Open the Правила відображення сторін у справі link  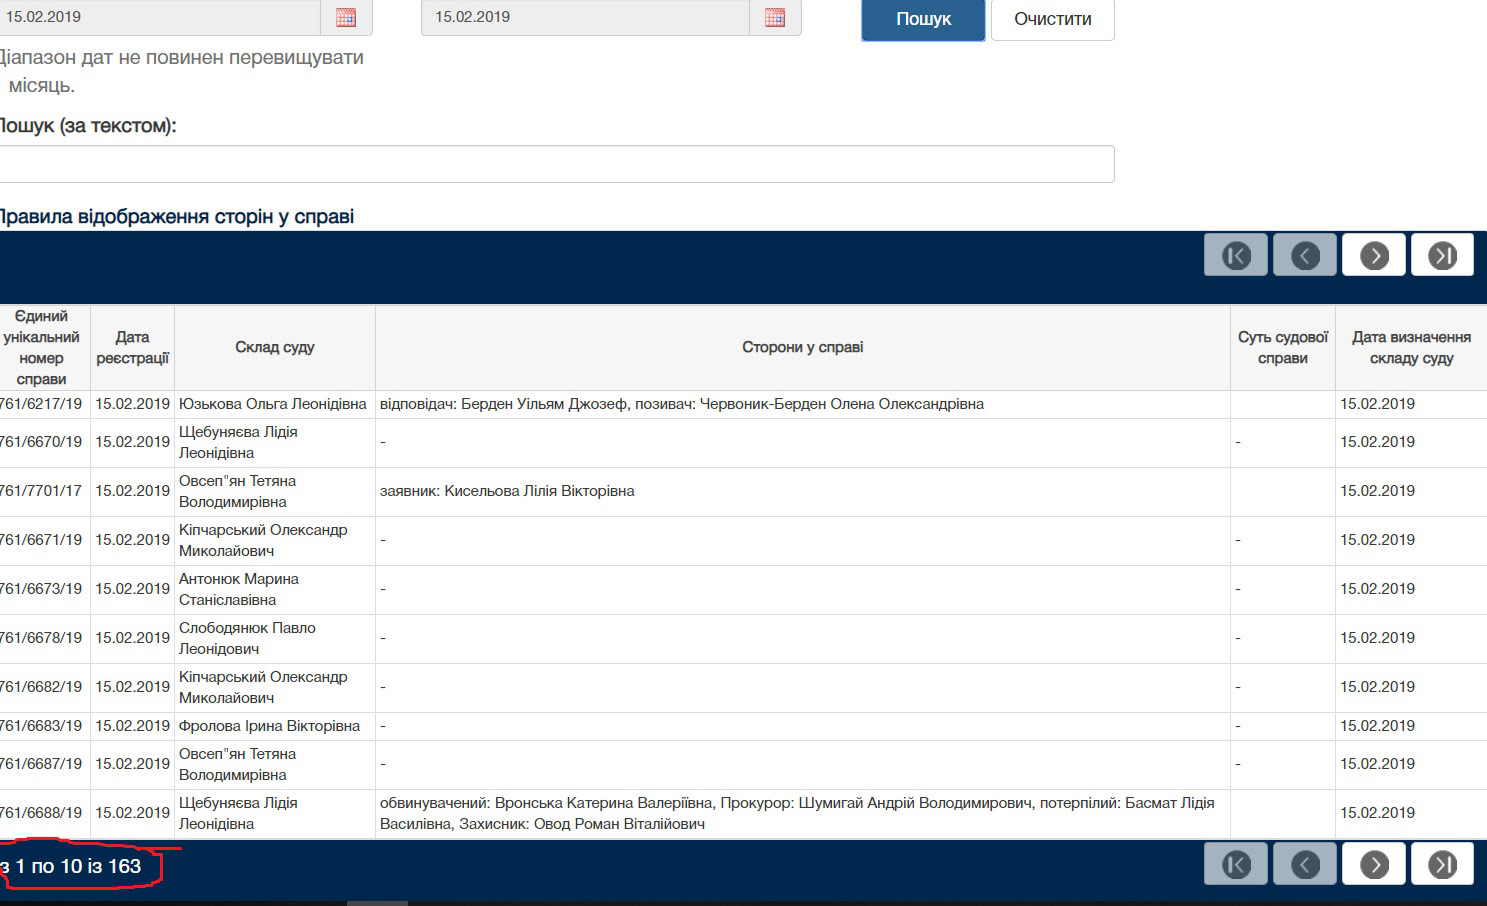pyautogui.click(x=176, y=217)
